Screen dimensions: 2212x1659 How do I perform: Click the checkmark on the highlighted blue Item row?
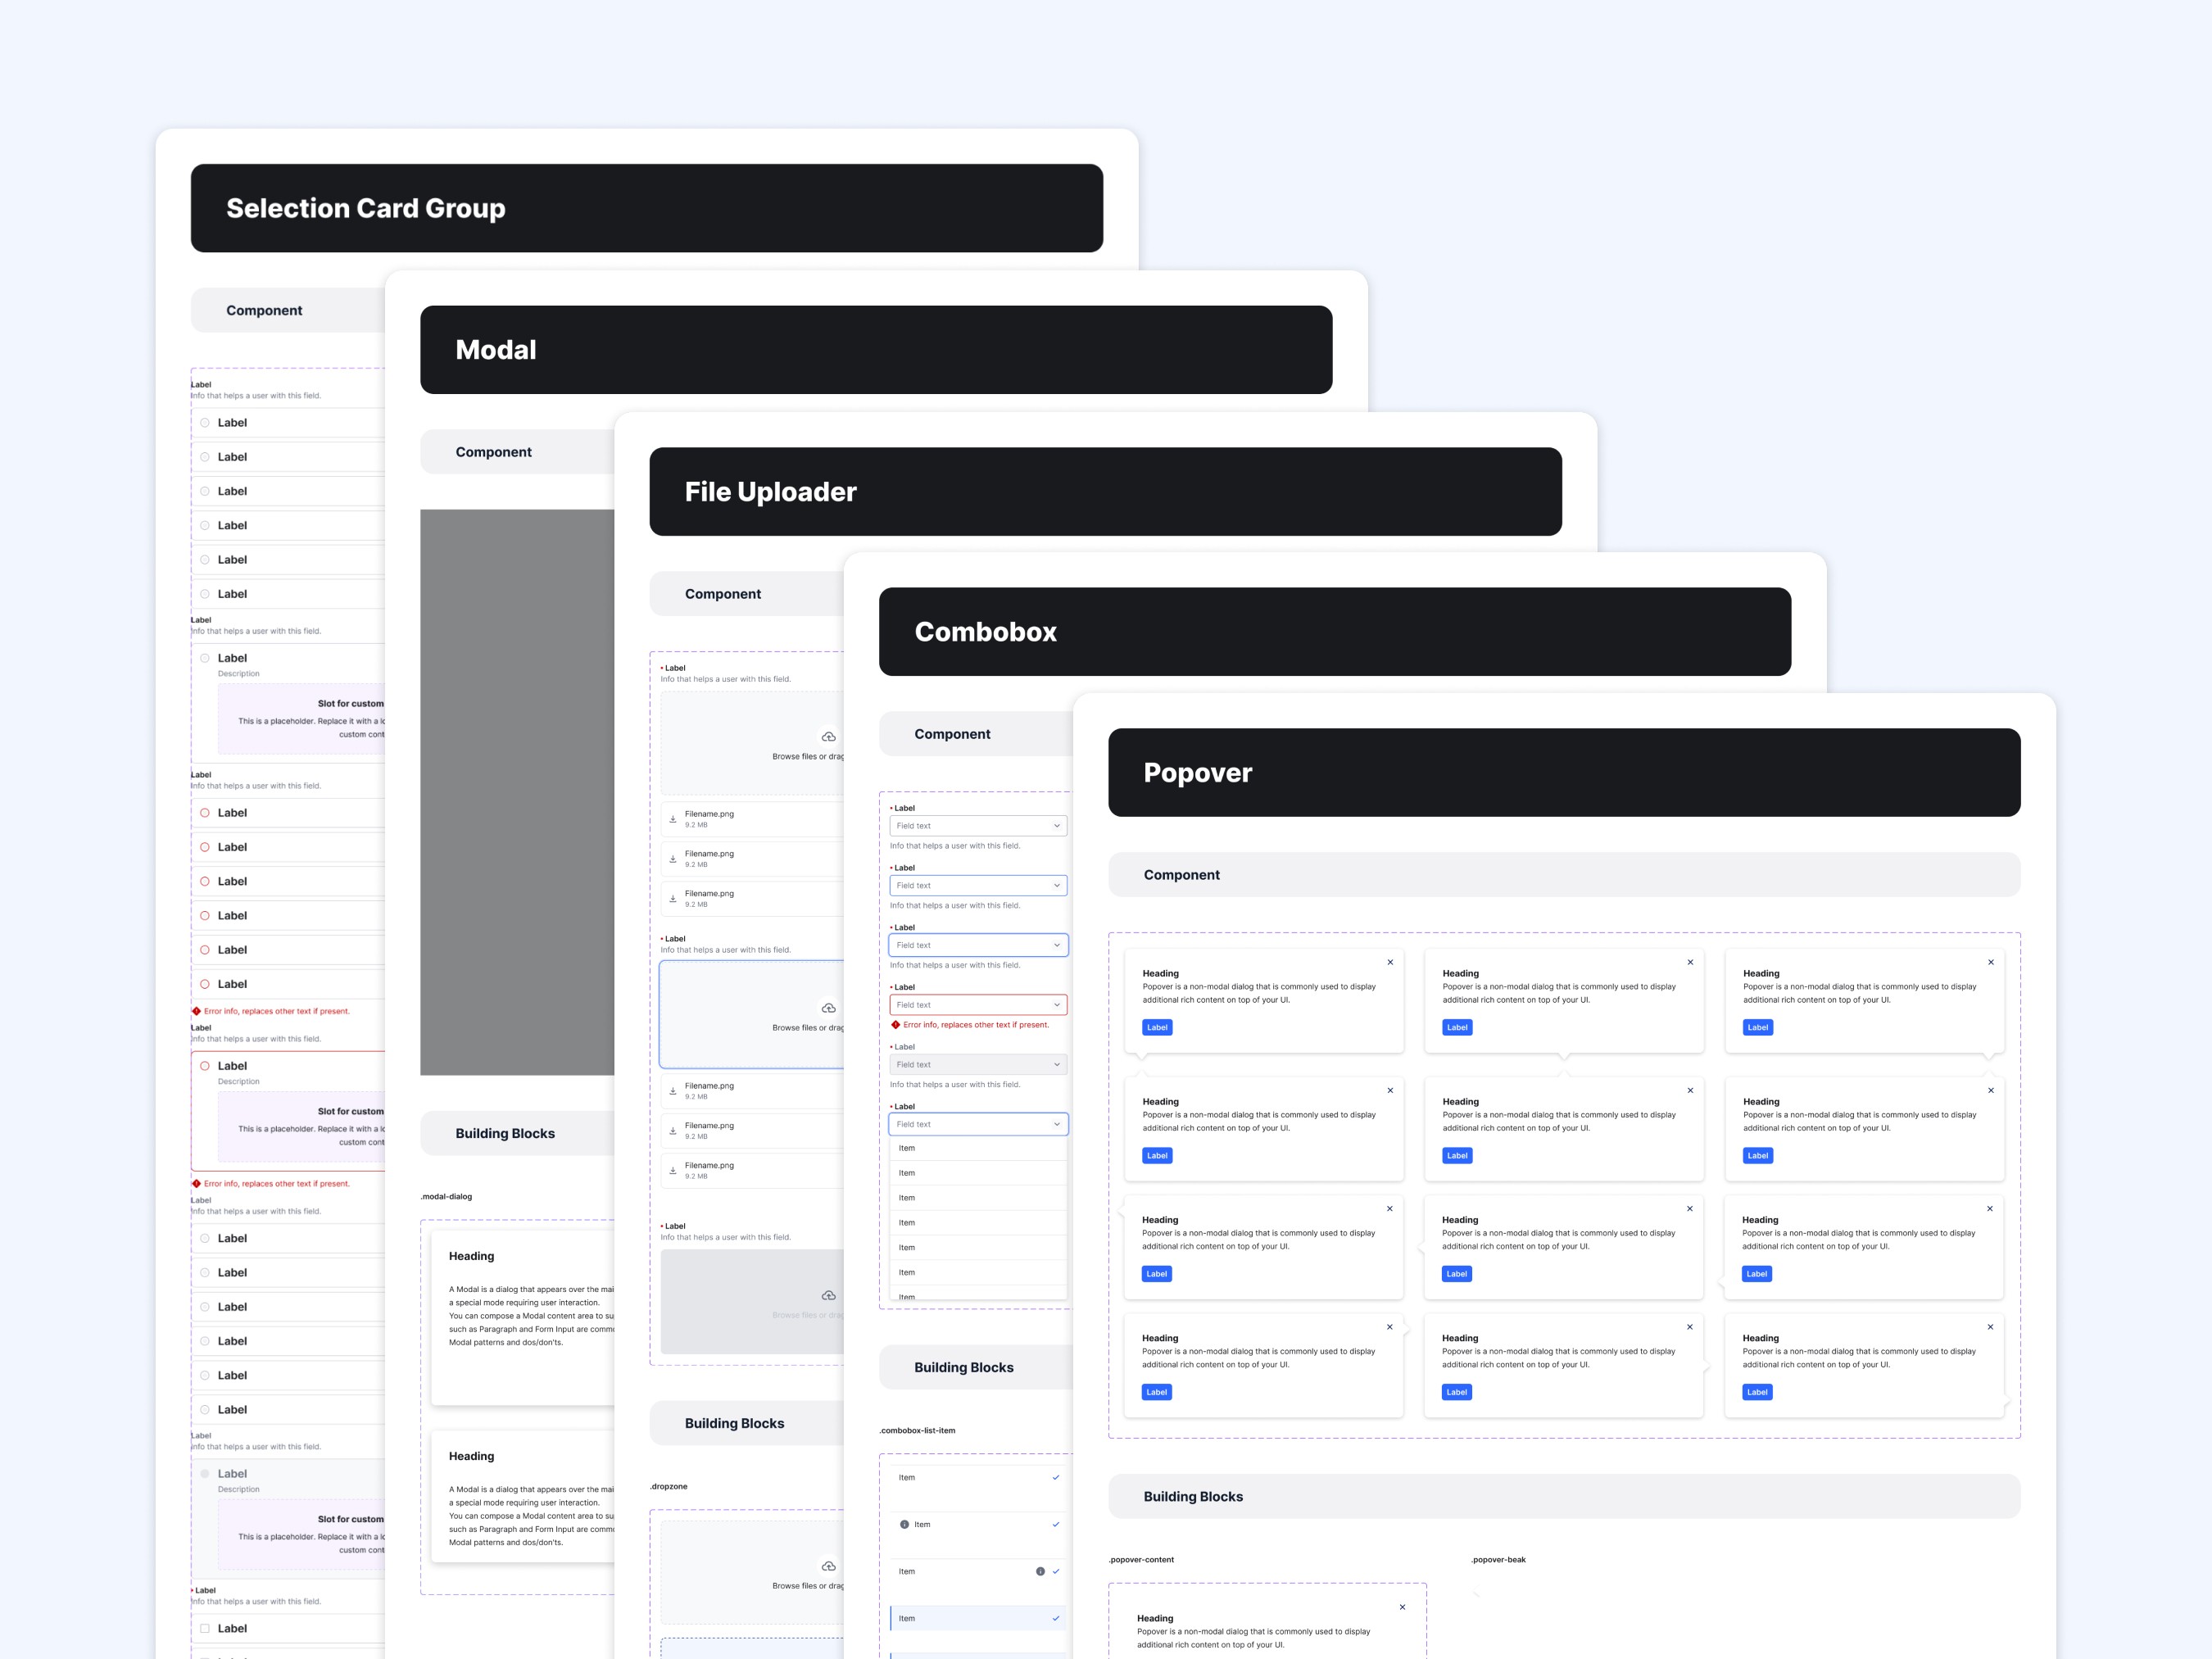click(x=1056, y=1618)
